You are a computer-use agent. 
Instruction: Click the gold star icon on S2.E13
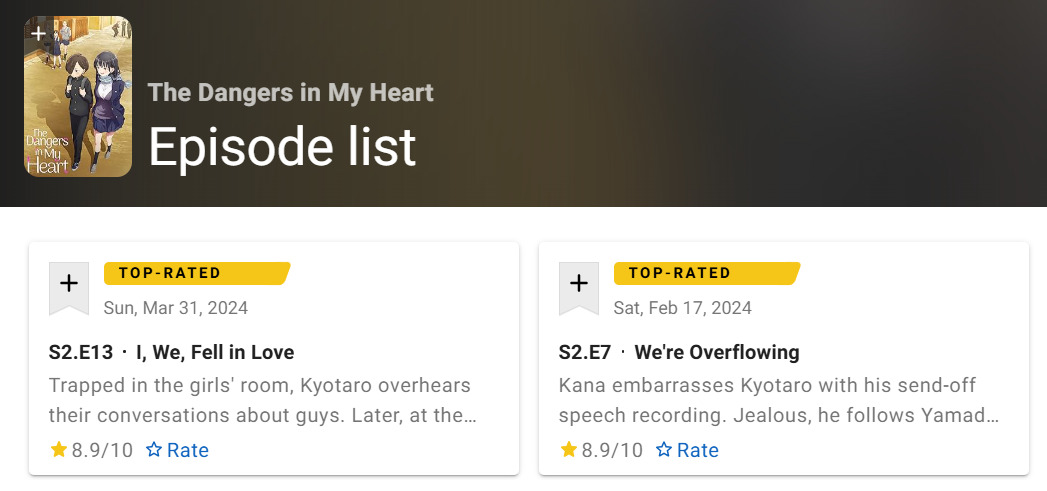[59, 450]
